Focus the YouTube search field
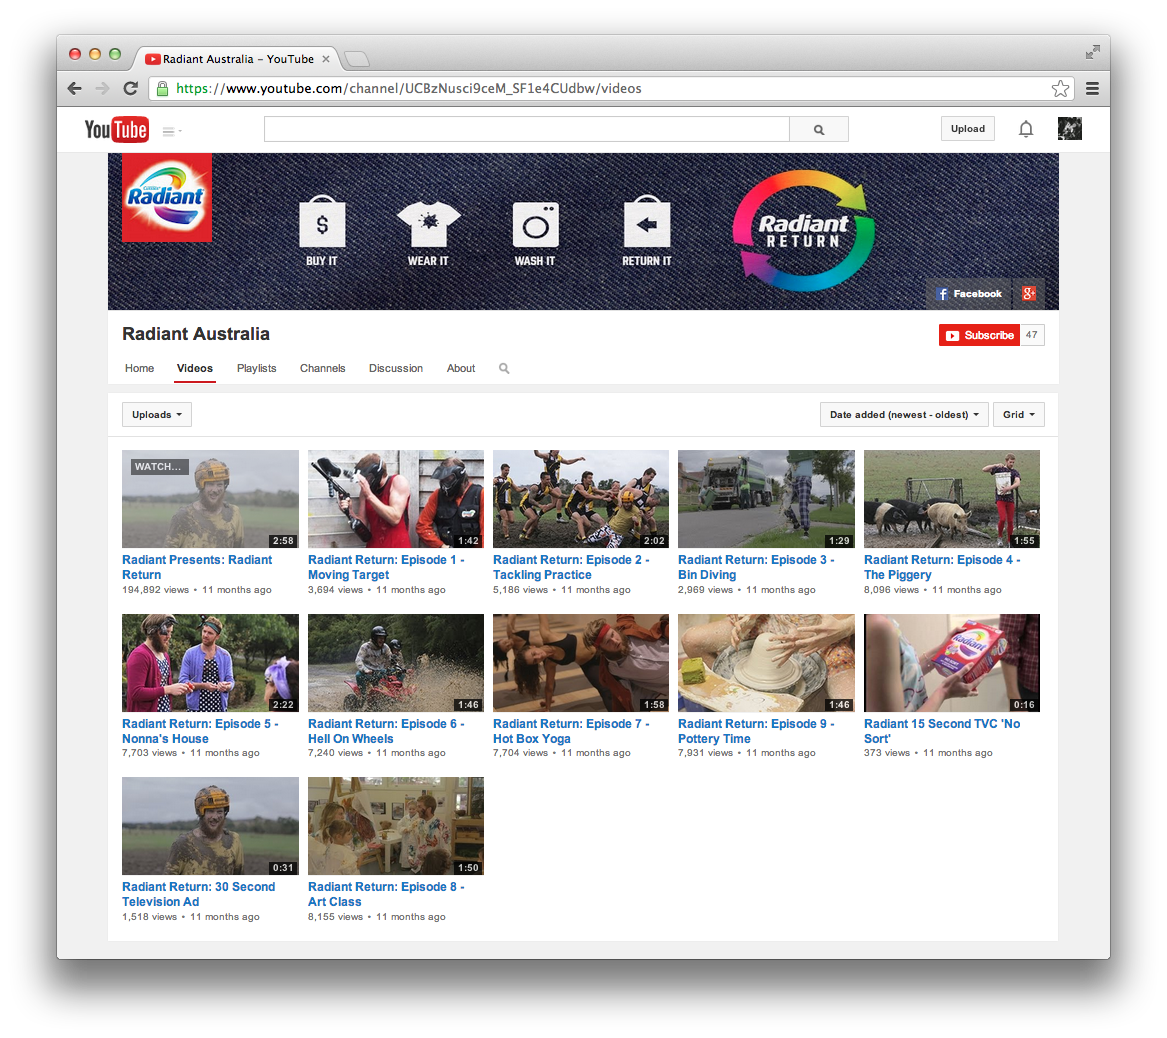Viewport: 1167px width, 1038px height. (526, 129)
